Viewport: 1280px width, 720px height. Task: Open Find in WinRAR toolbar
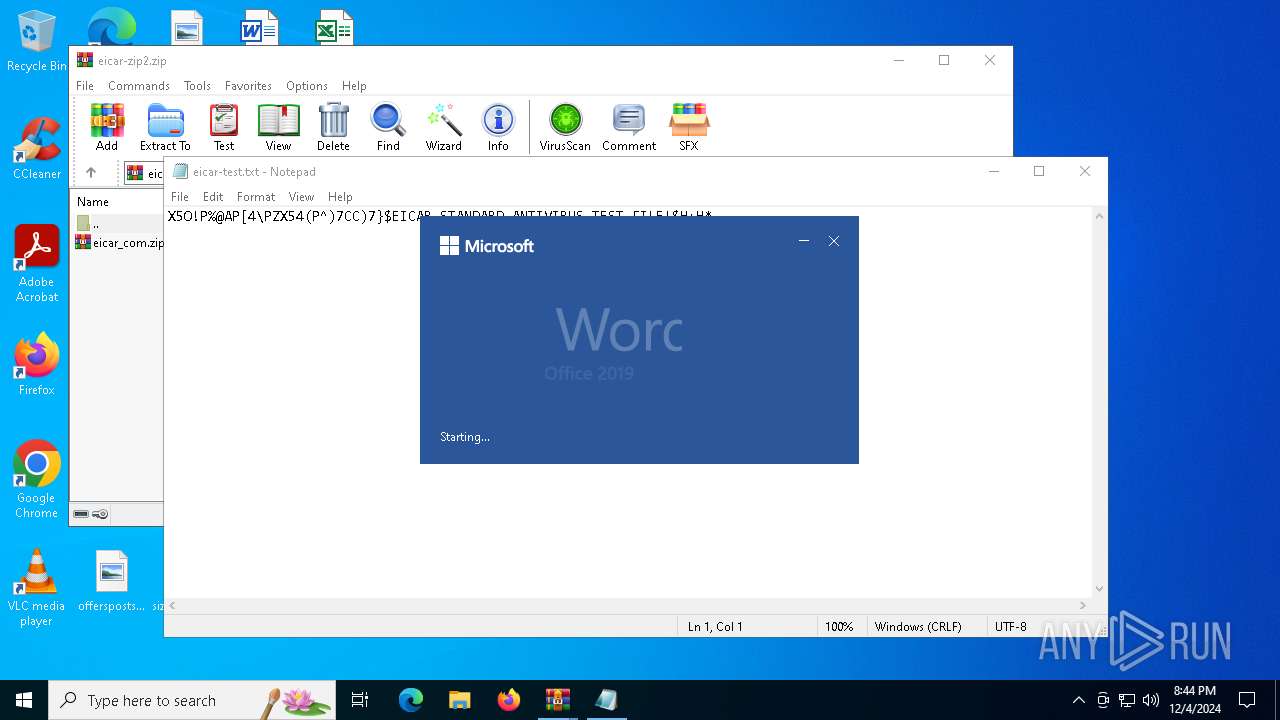(x=388, y=127)
